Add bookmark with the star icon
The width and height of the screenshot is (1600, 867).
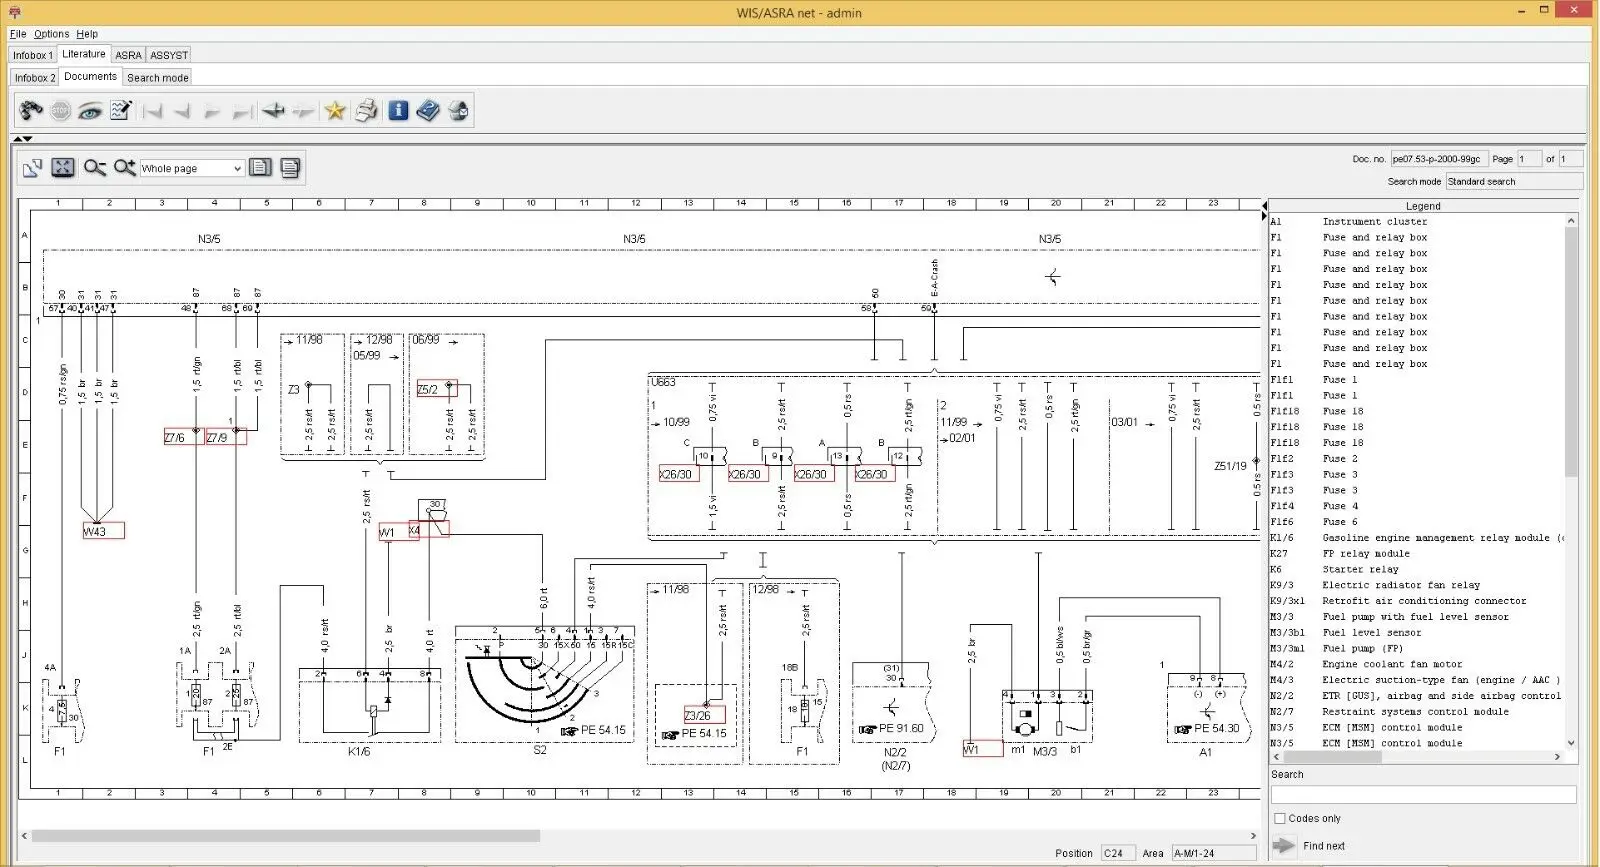(x=335, y=111)
